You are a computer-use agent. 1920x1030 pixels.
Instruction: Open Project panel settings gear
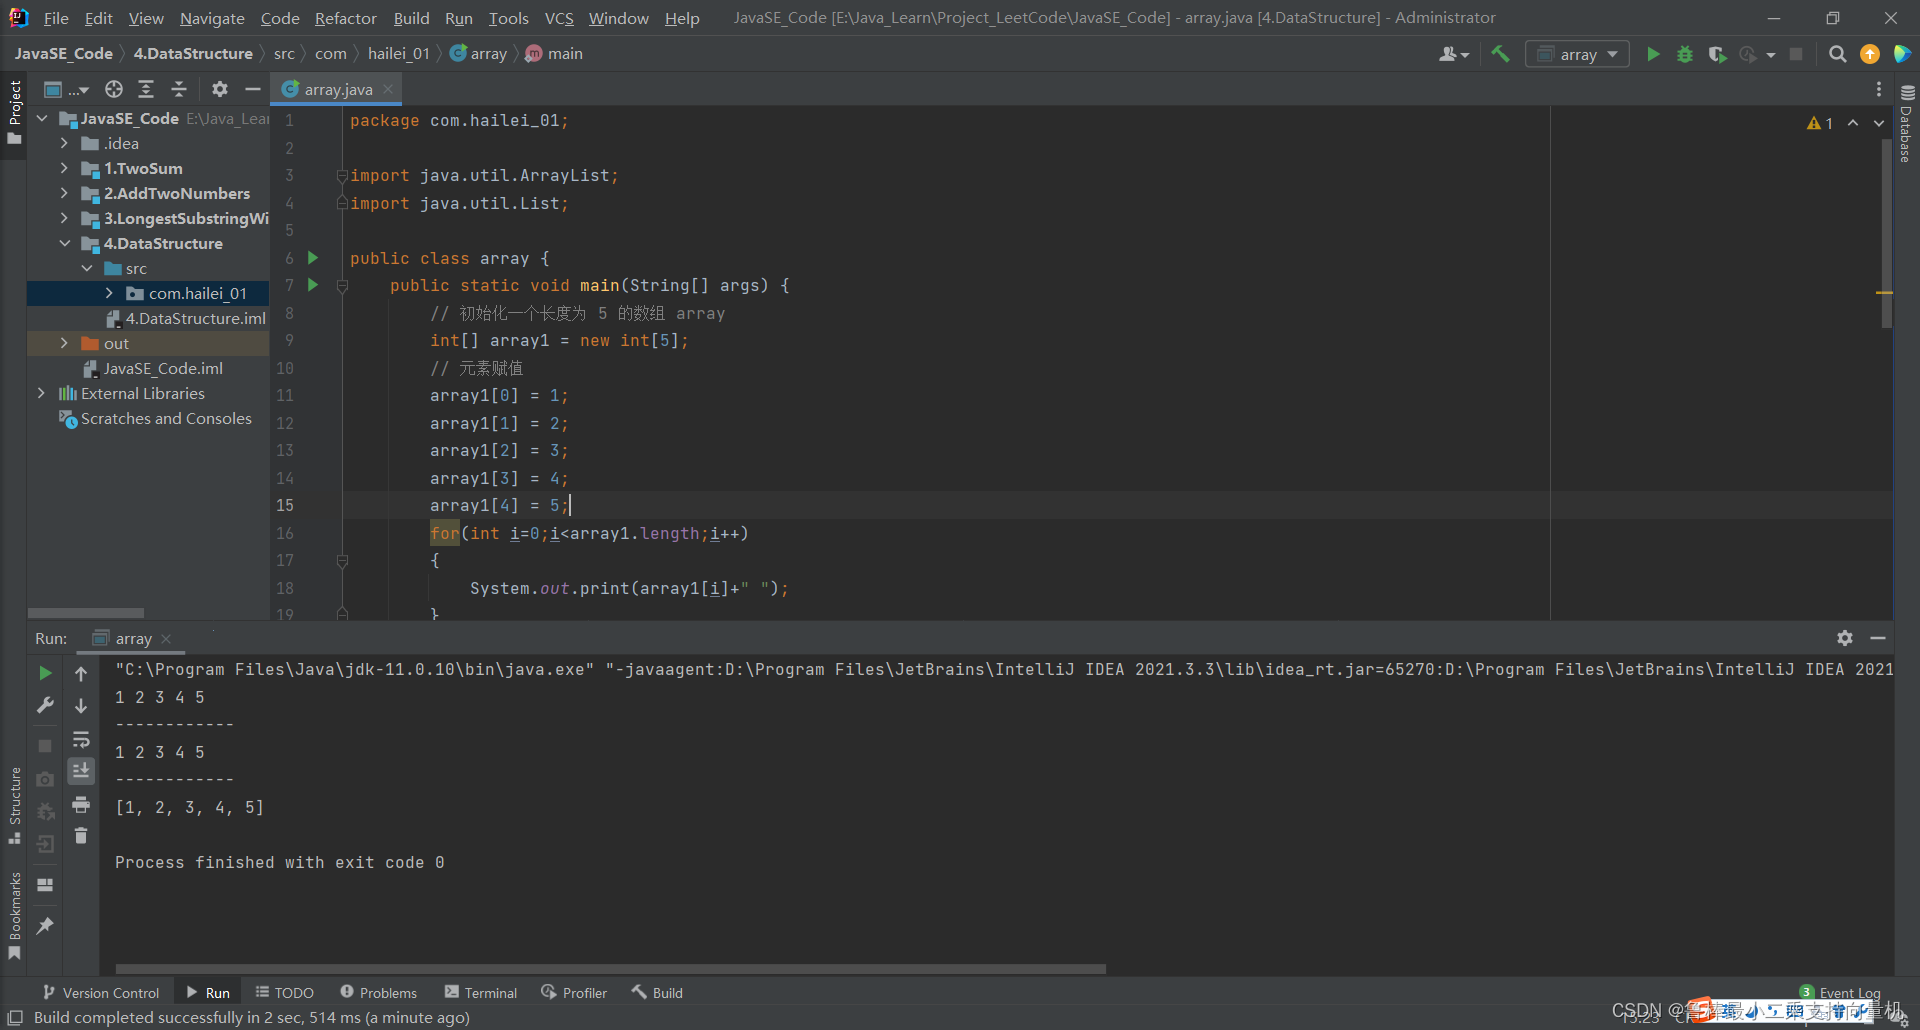point(220,89)
